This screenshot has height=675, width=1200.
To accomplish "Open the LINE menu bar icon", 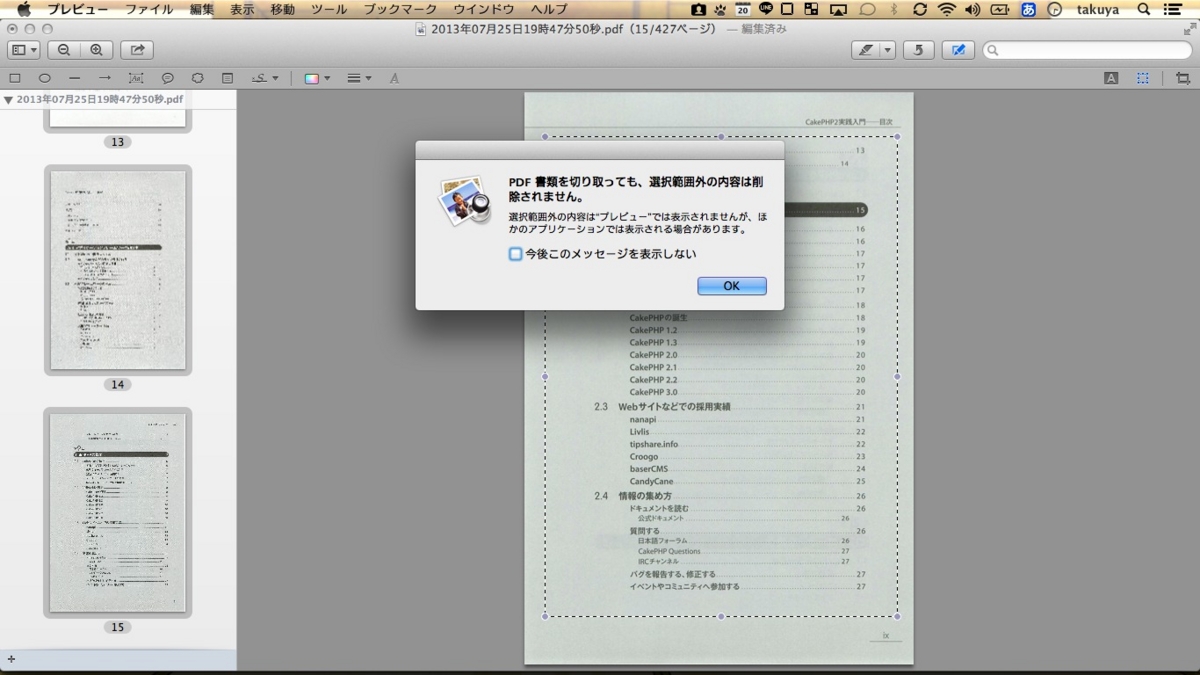I will pos(766,9).
